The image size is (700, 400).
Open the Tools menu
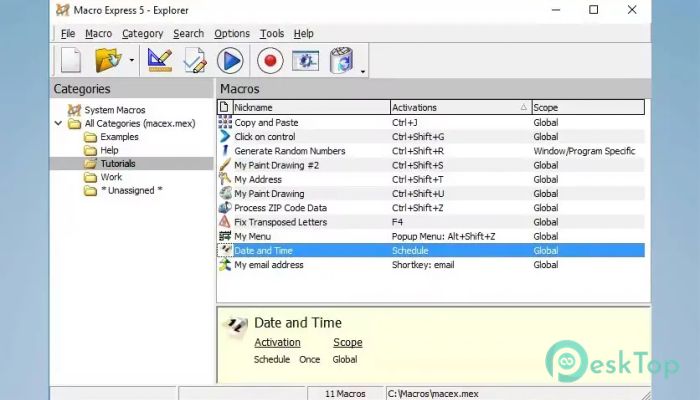[x=272, y=33]
